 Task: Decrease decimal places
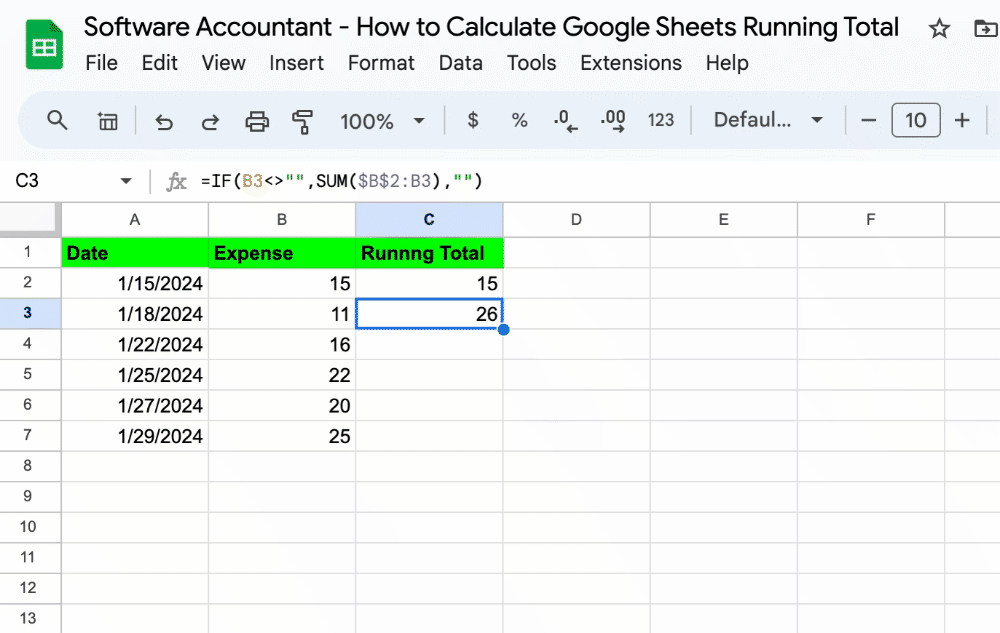click(565, 120)
